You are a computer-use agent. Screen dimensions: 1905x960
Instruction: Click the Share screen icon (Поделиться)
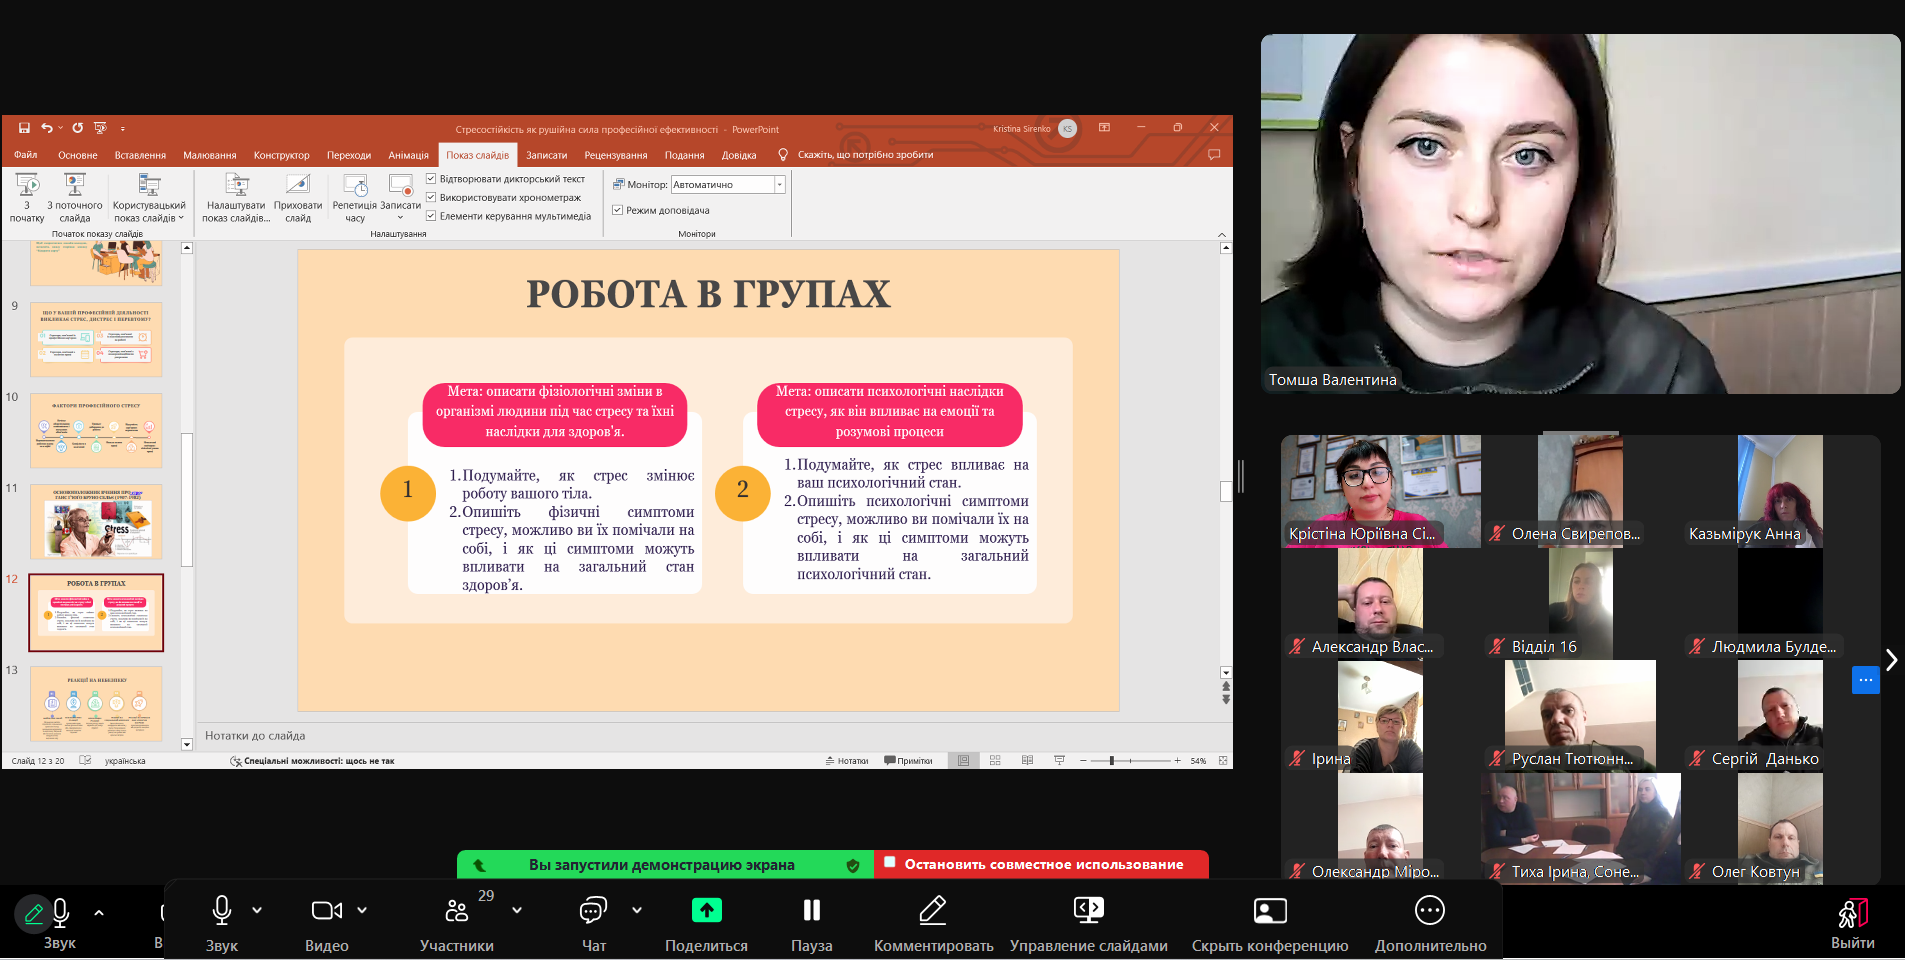click(706, 910)
